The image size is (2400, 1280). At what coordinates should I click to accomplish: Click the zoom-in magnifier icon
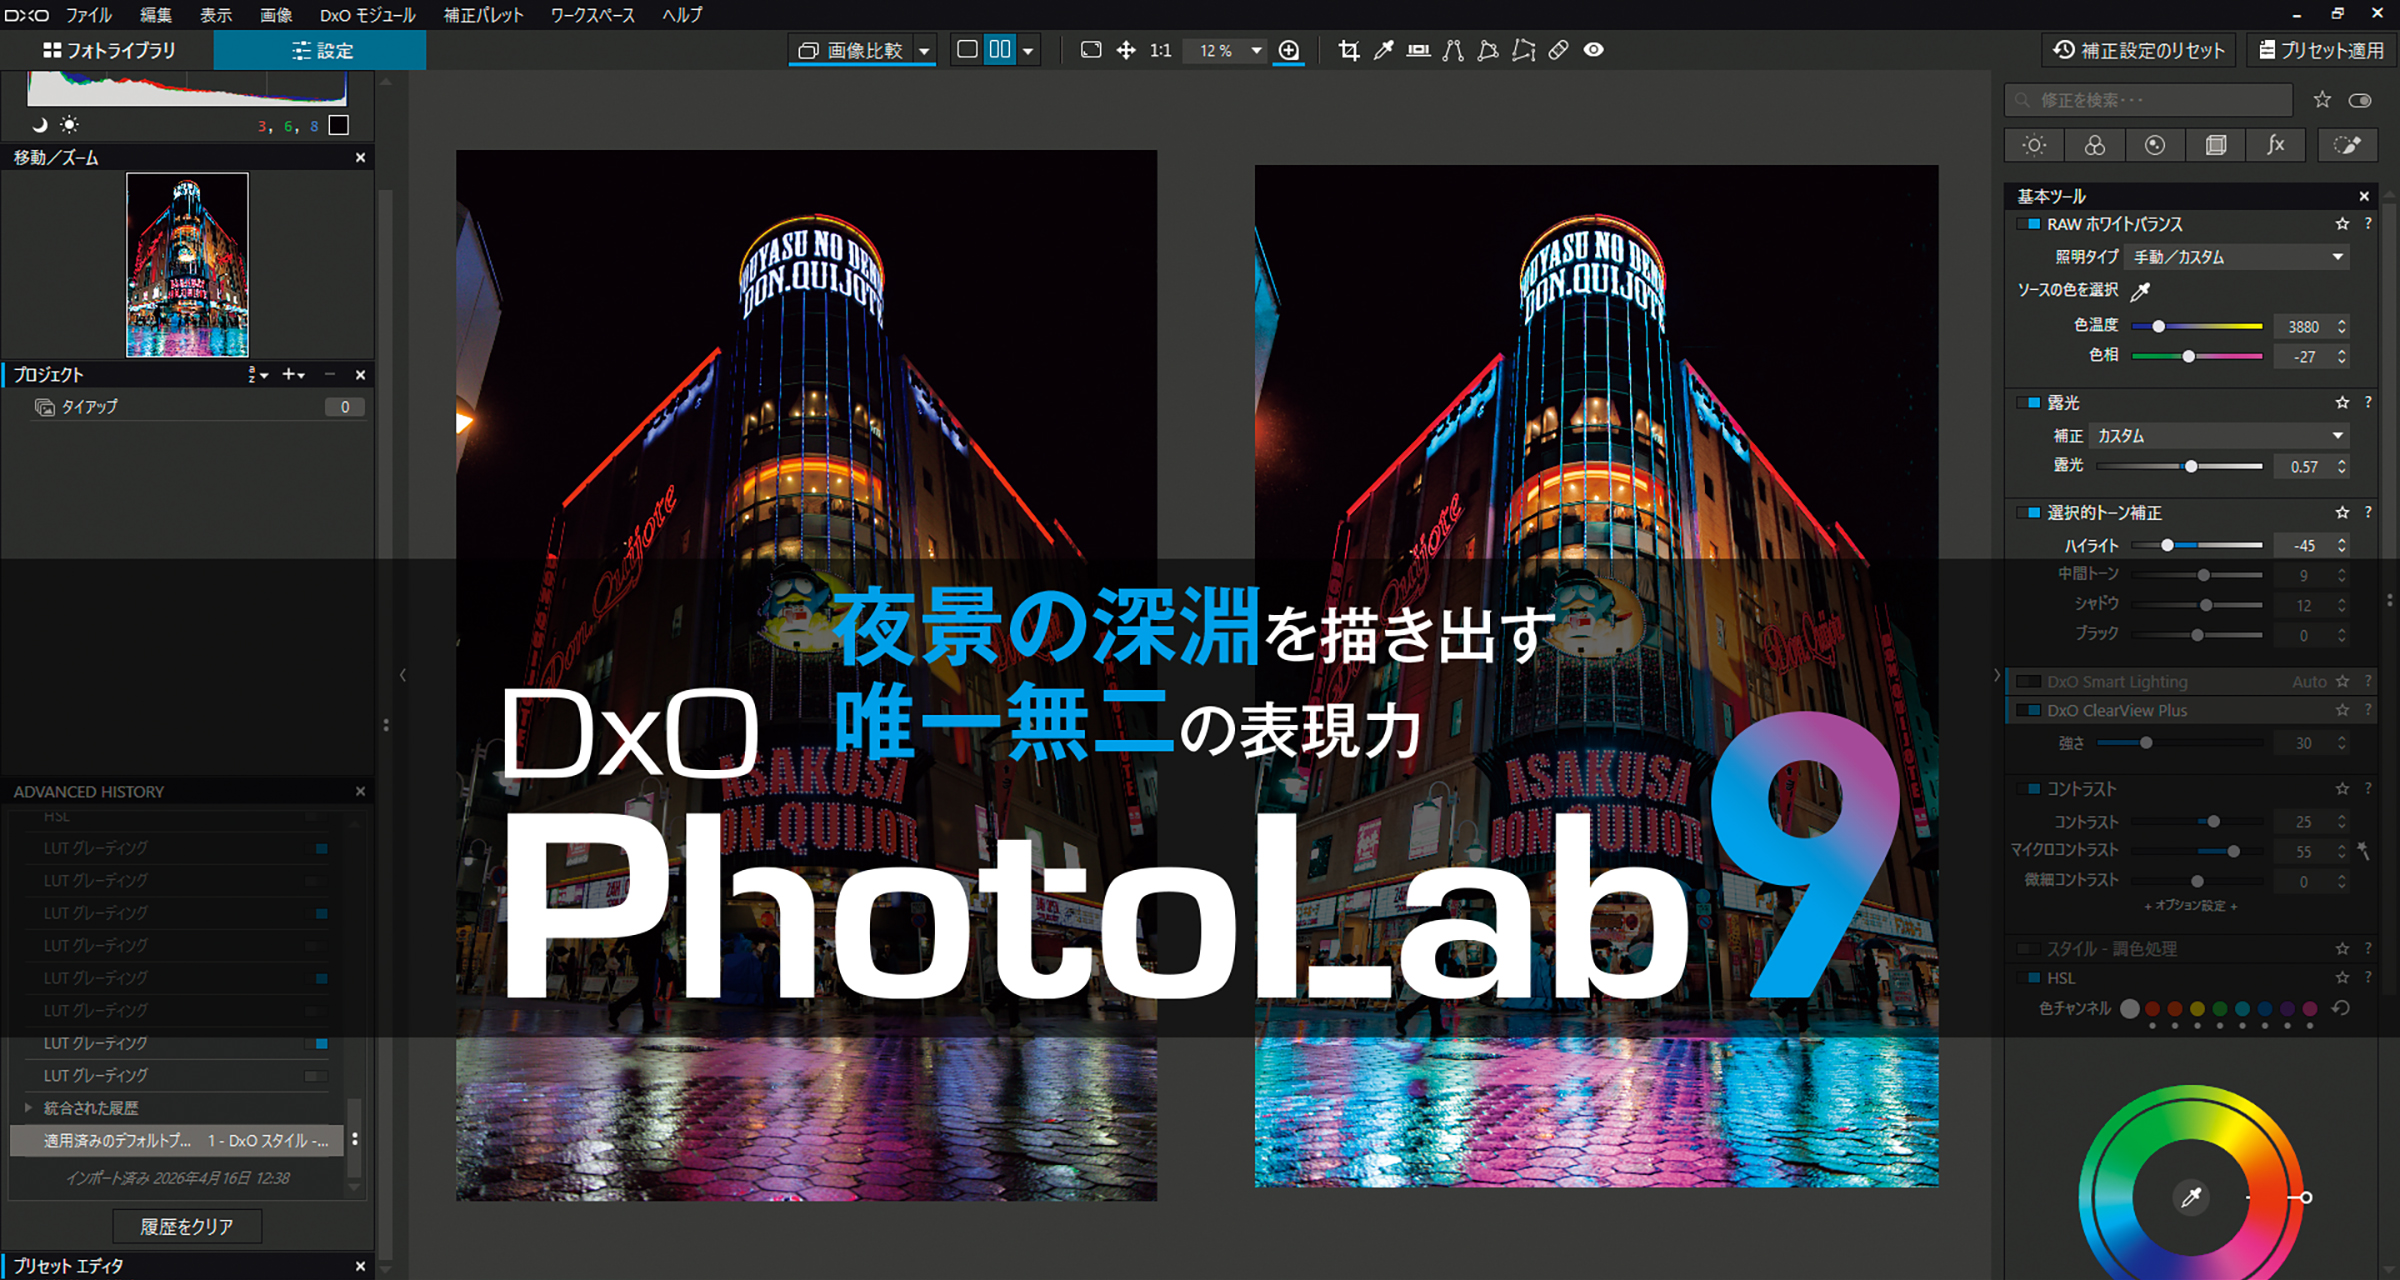(x=1289, y=50)
